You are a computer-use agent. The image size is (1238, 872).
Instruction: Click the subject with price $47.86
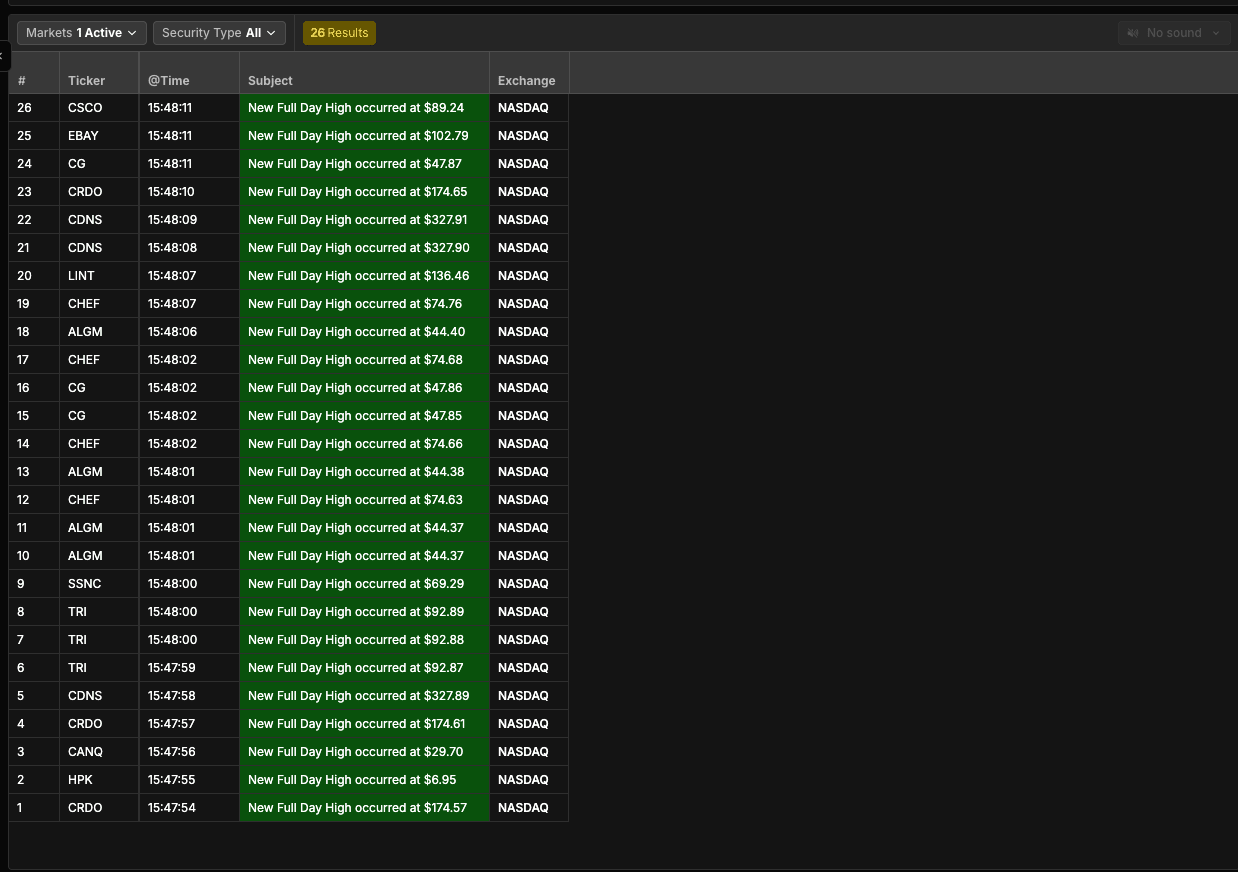pos(364,388)
